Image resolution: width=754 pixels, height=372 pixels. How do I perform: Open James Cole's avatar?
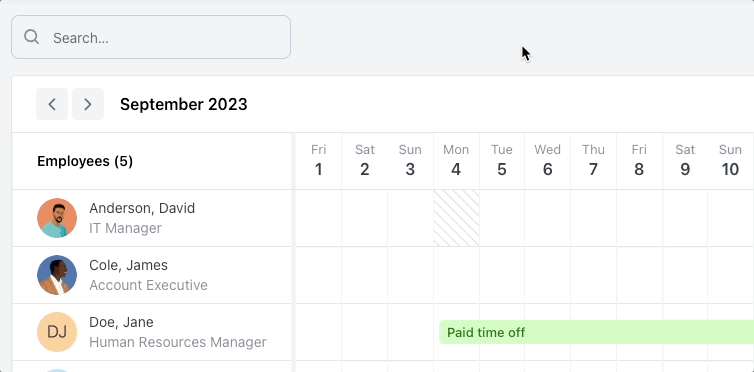(x=57, y=275)
